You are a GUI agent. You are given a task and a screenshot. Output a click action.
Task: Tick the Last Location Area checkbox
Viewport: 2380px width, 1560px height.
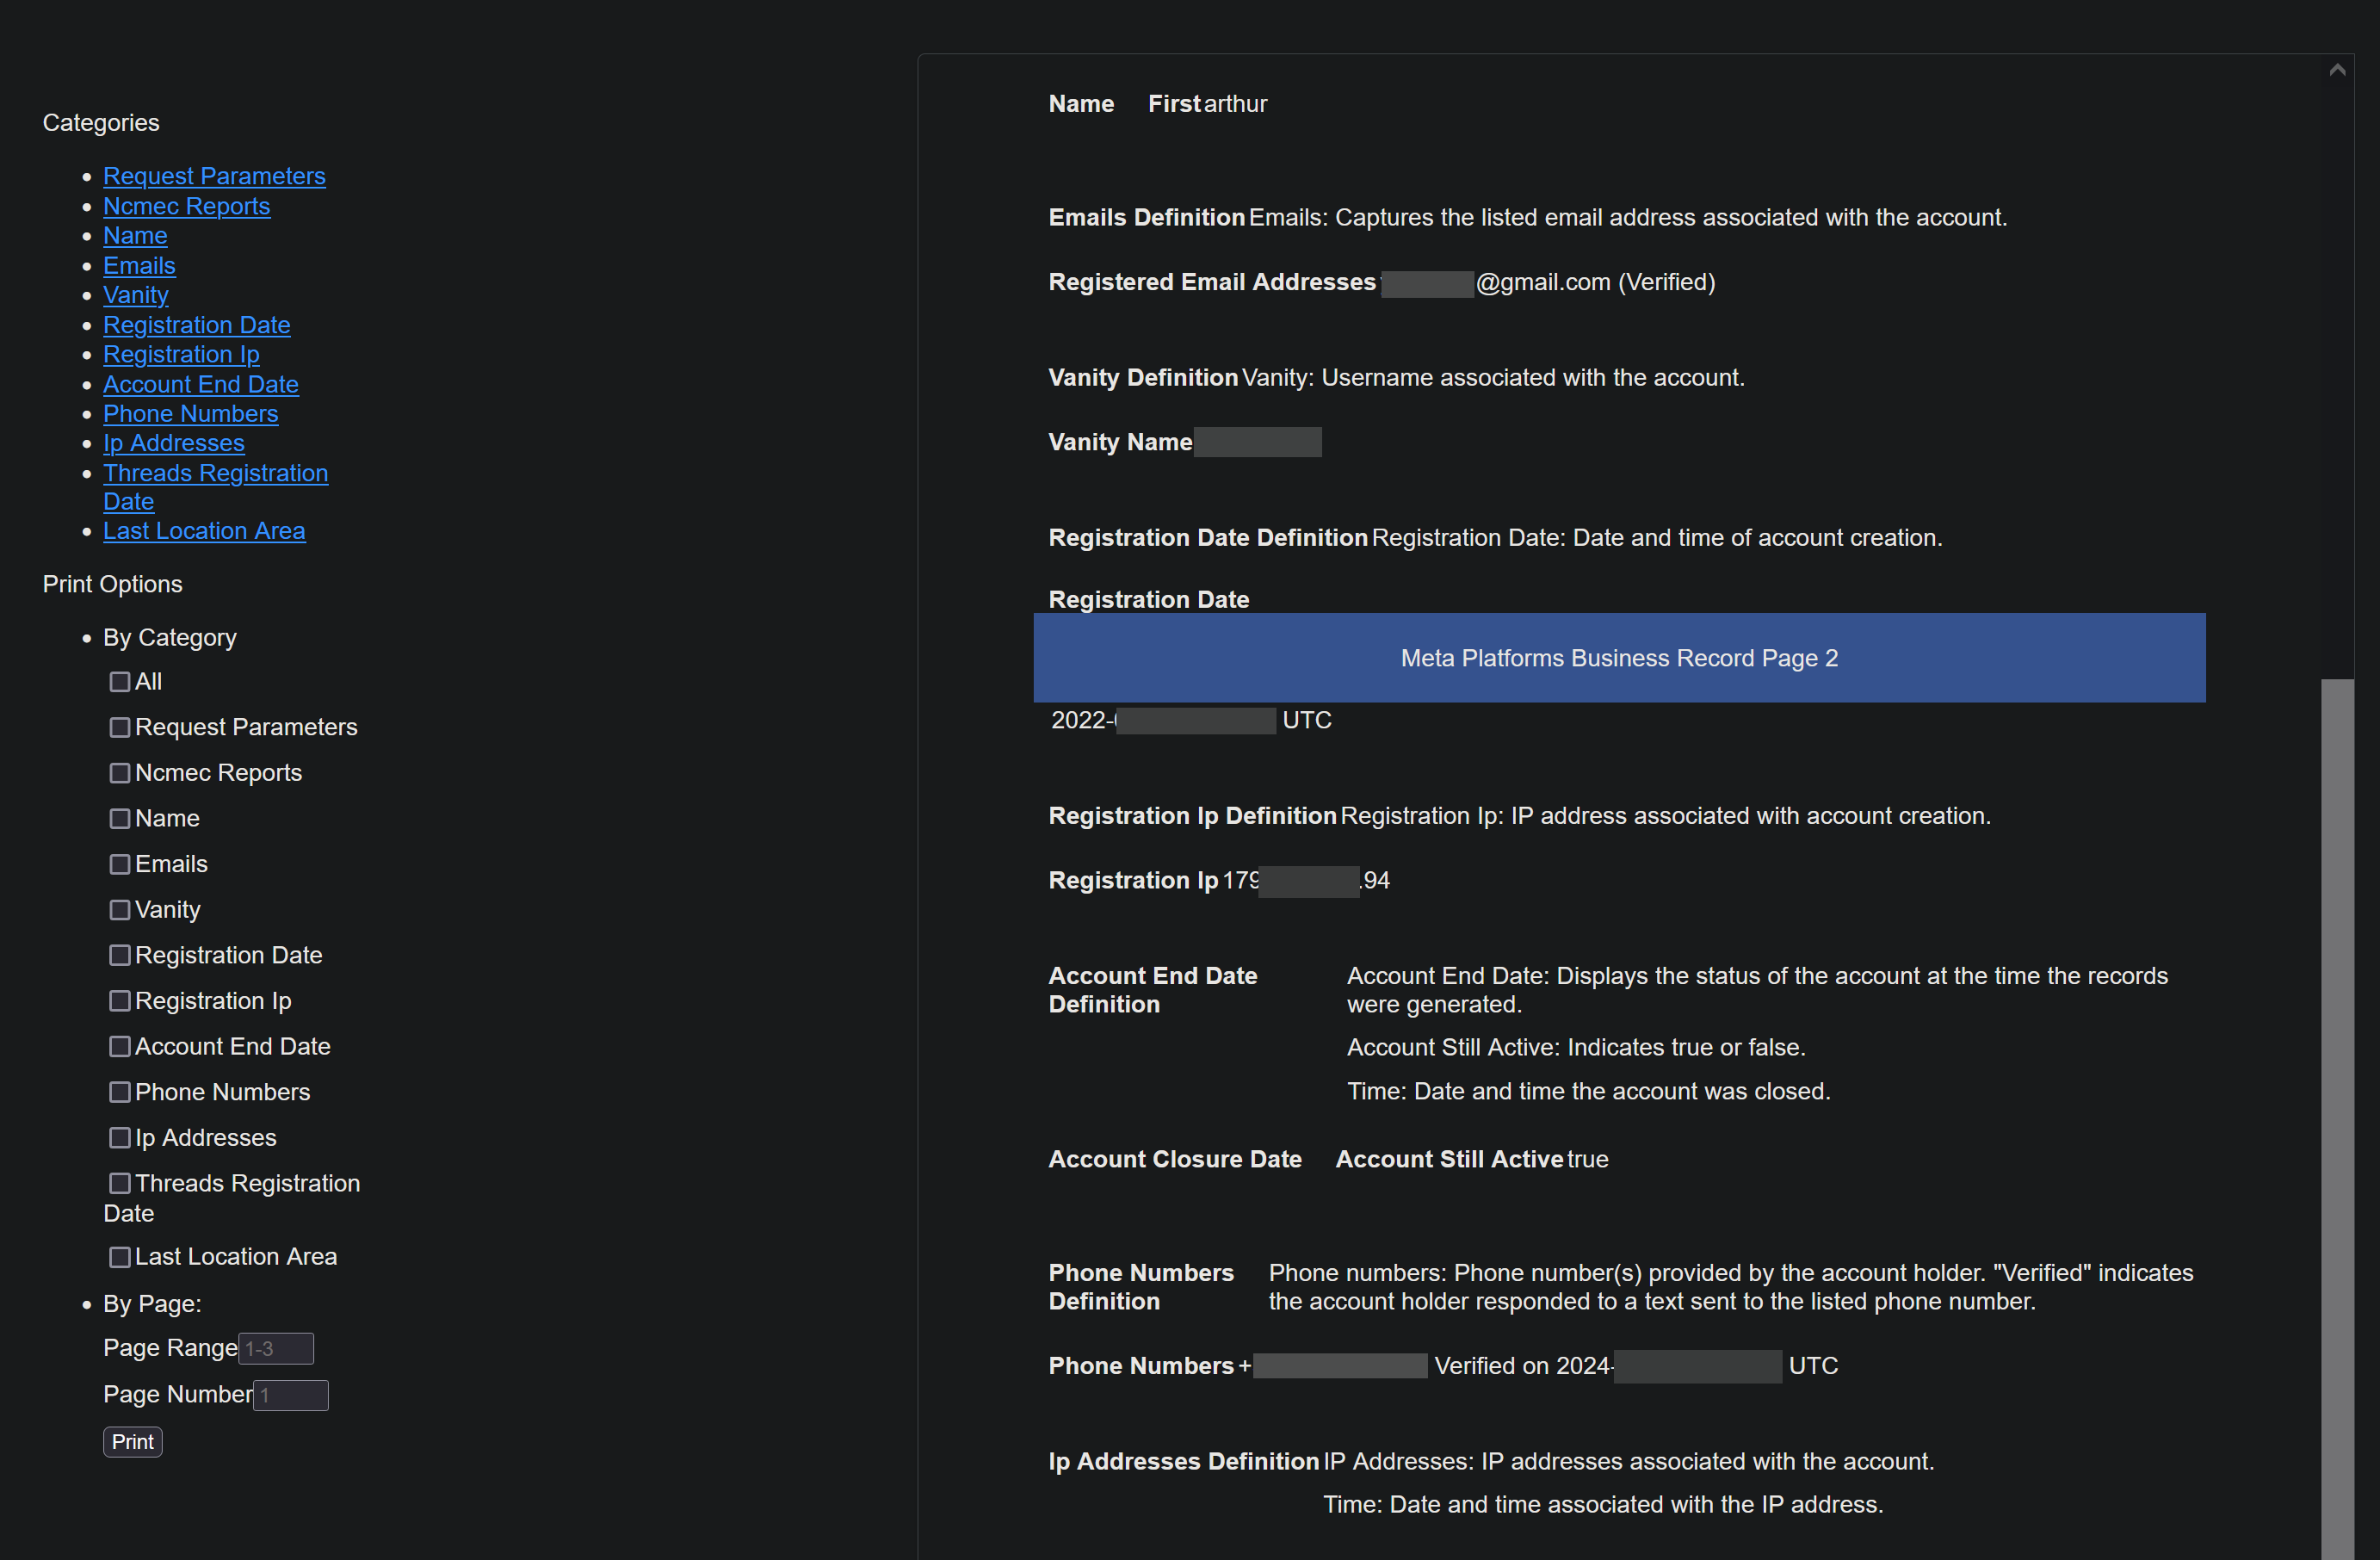(x=120, y=1257)
